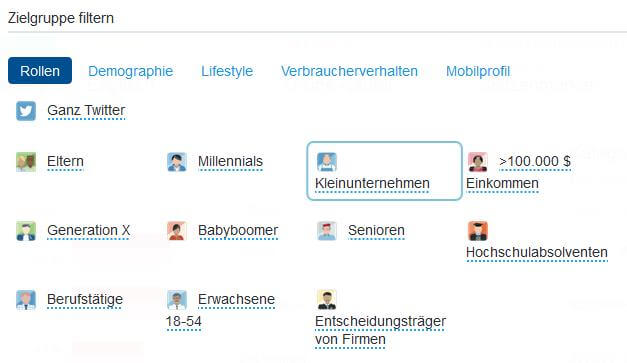The width and height of the screenshot is (627, 363).
Task: Click the Berufstätige avatar icon
Action: 26,300
